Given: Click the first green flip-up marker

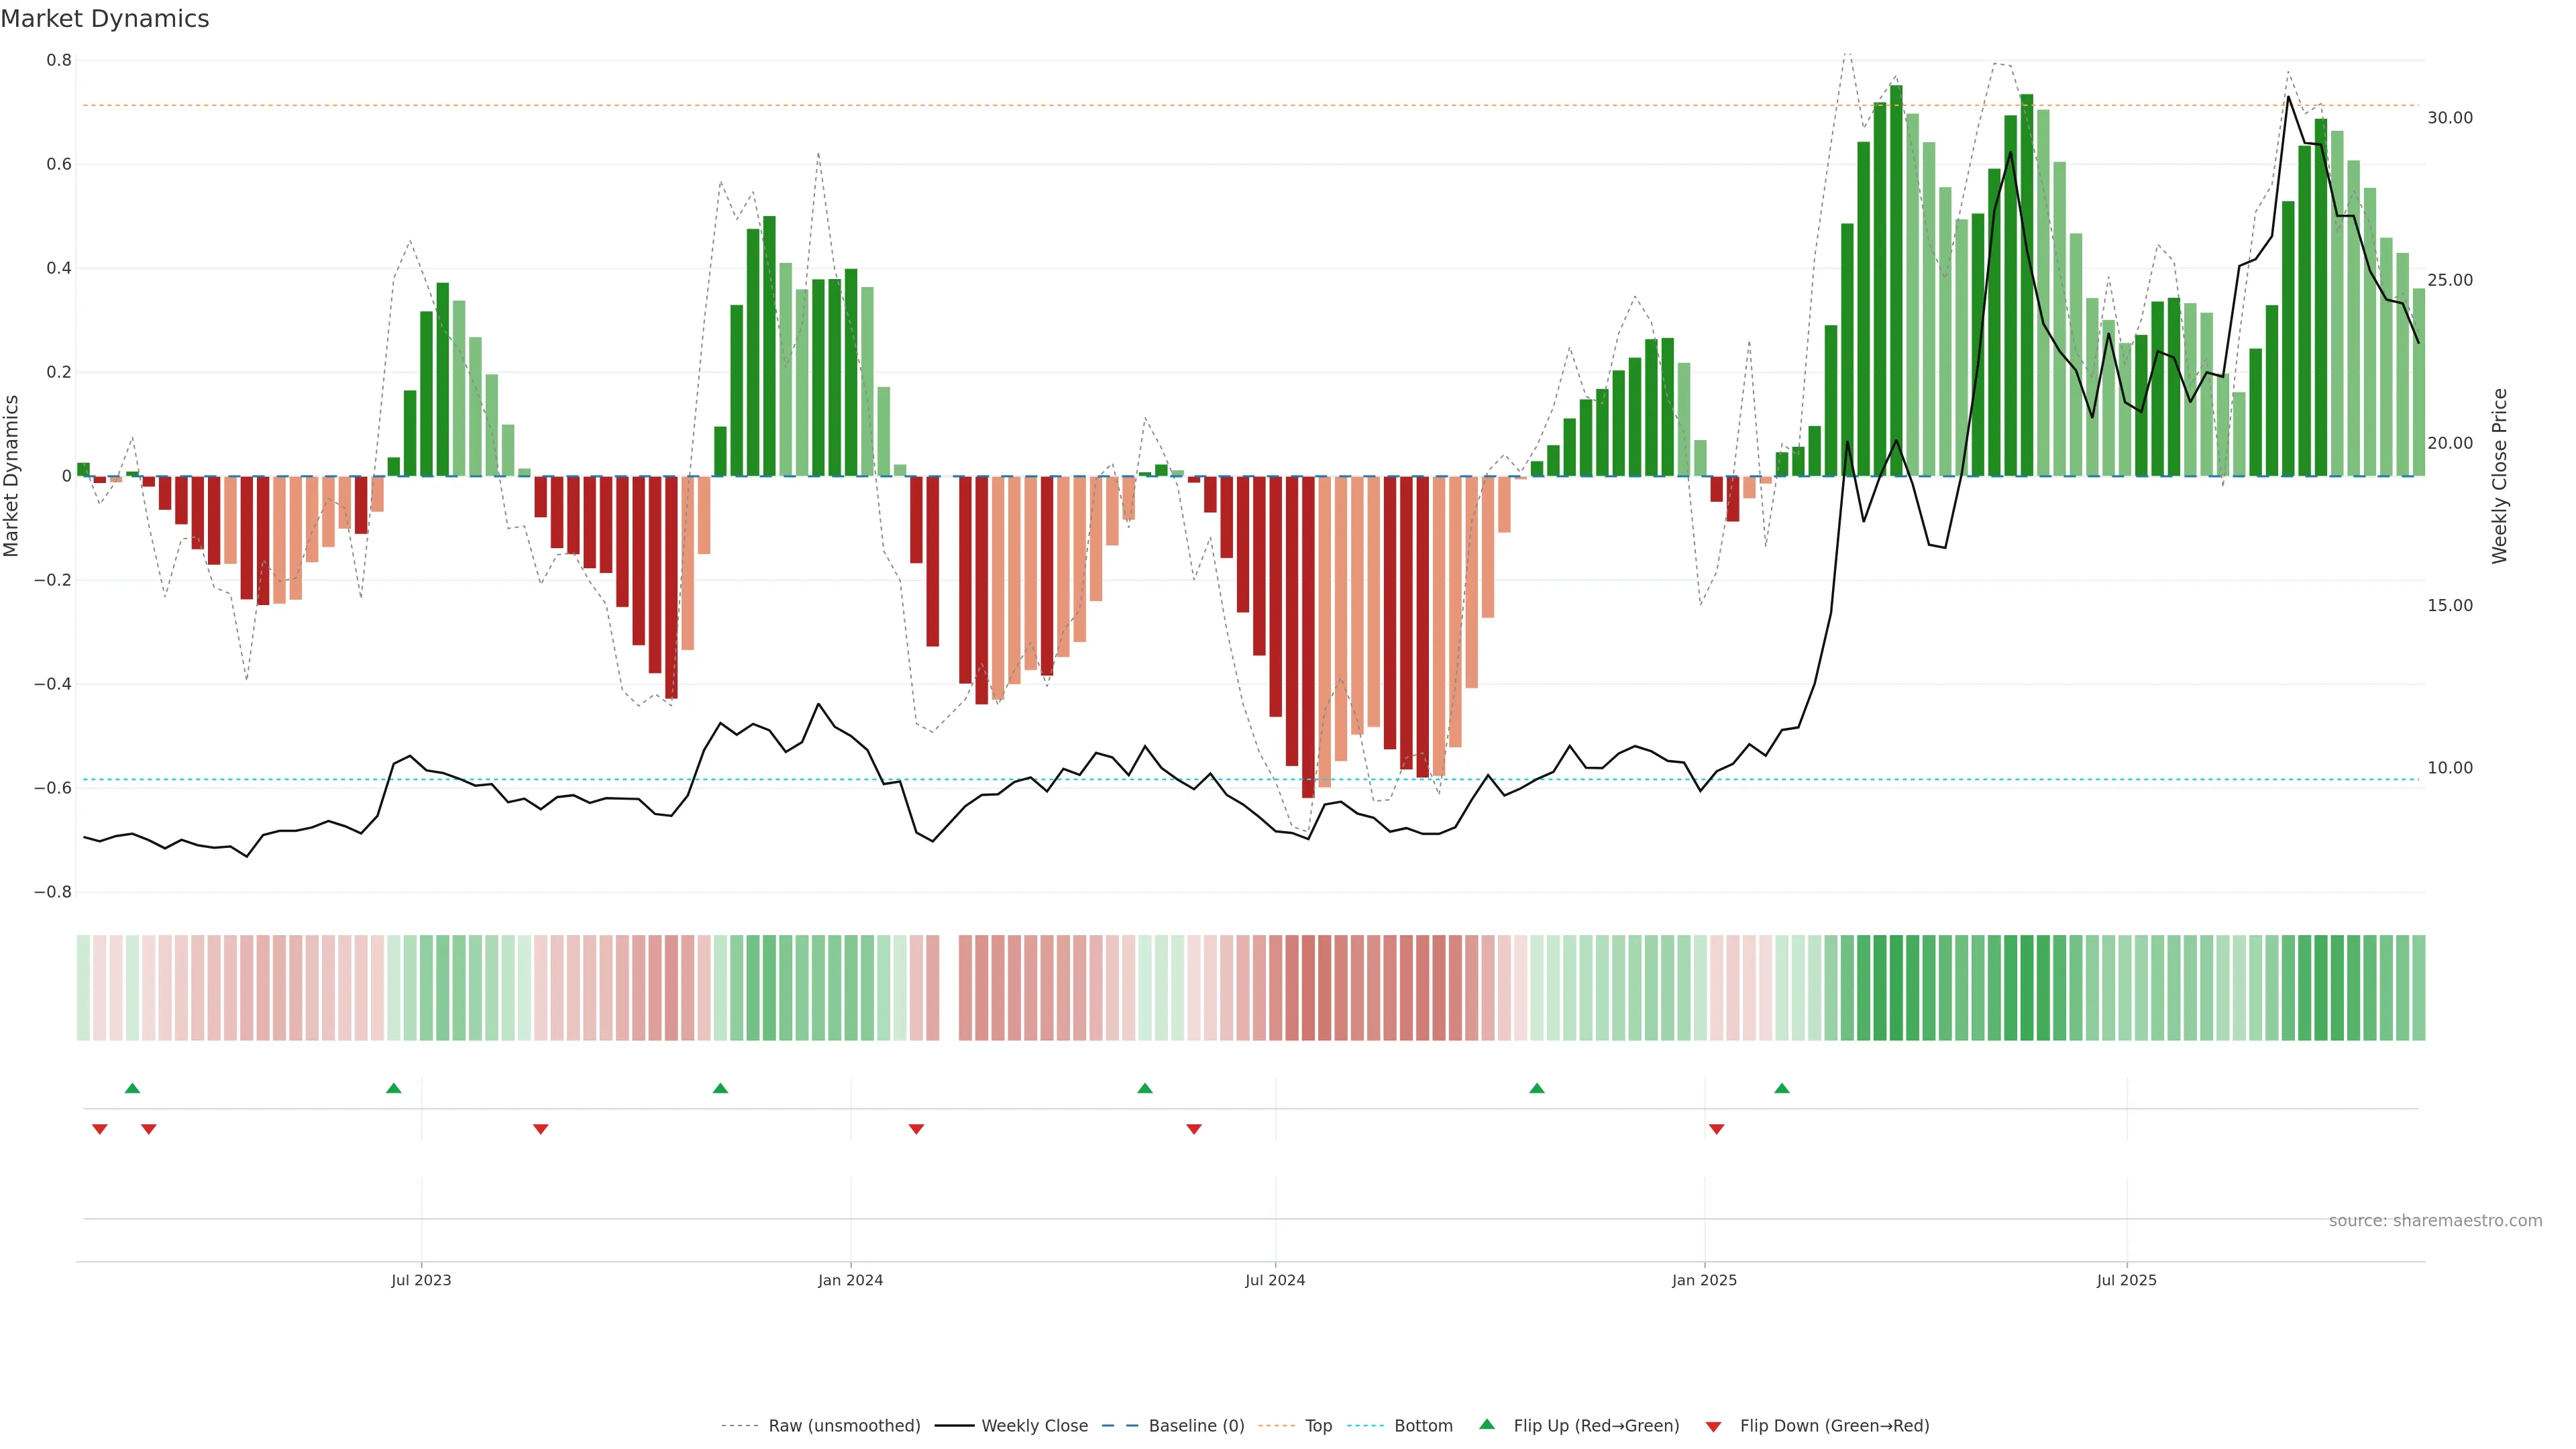Looking at the screenshot, I should point(132,1088).
